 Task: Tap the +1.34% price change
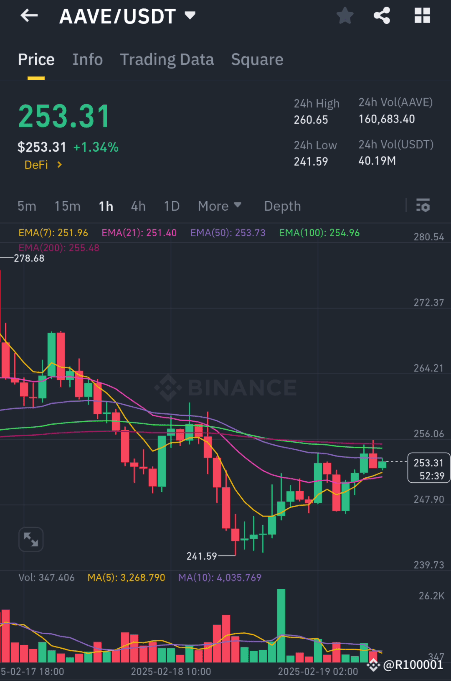coord(96,147)
